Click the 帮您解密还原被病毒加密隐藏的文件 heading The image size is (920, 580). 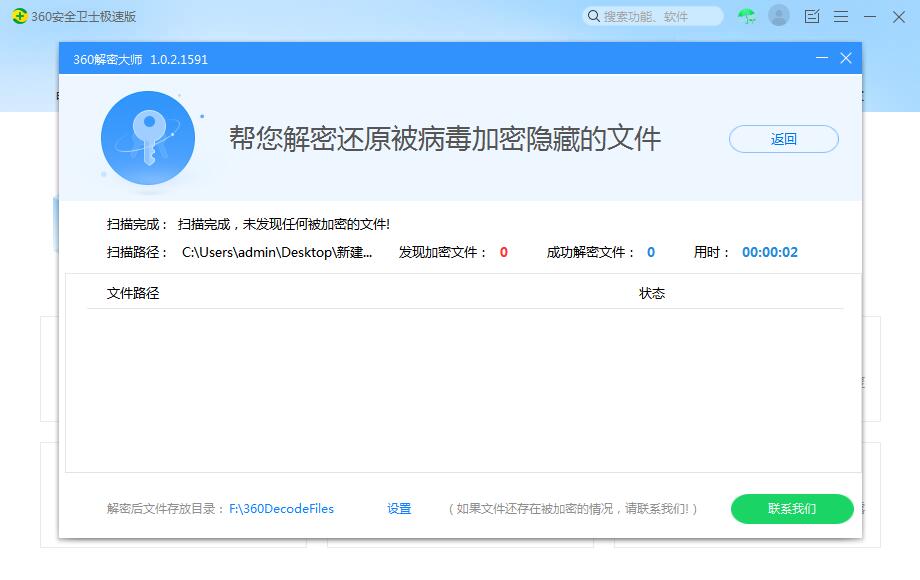coord(445,138)
